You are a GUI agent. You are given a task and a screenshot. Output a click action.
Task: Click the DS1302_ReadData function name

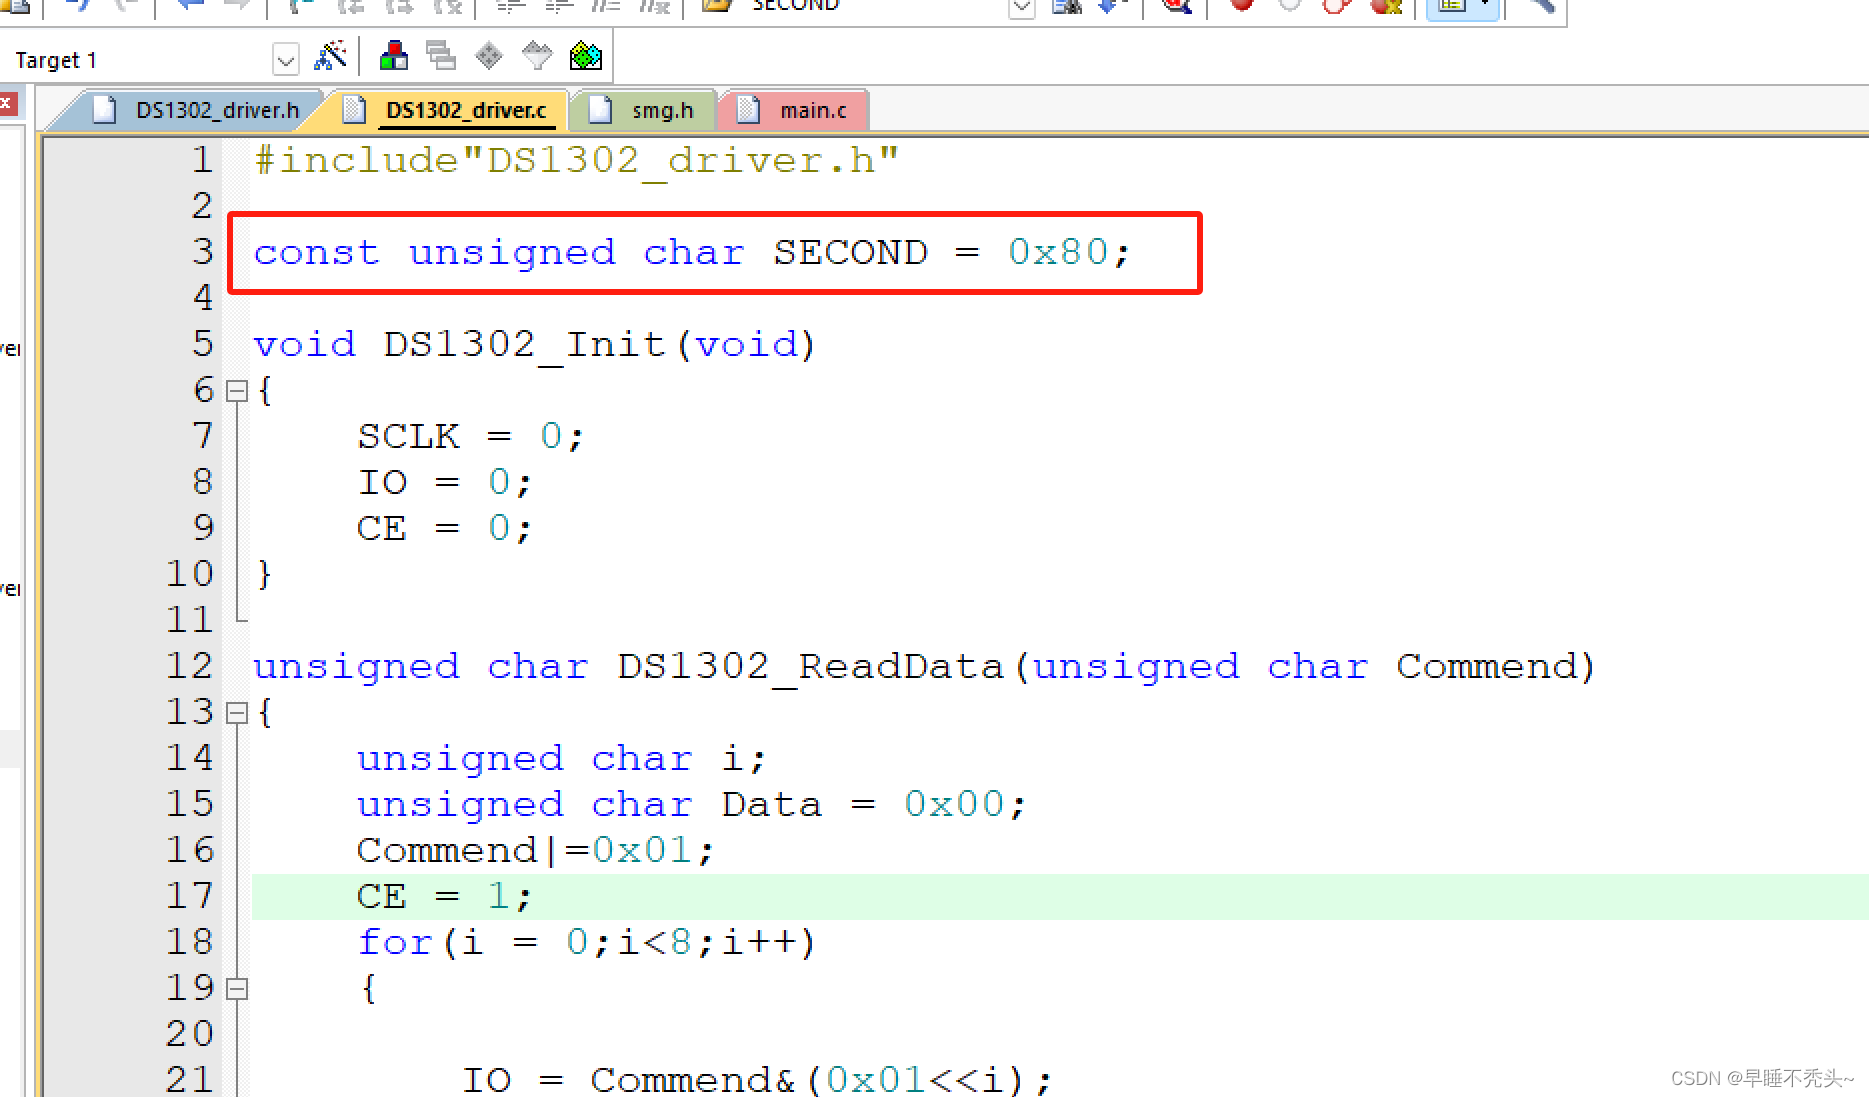811,666
